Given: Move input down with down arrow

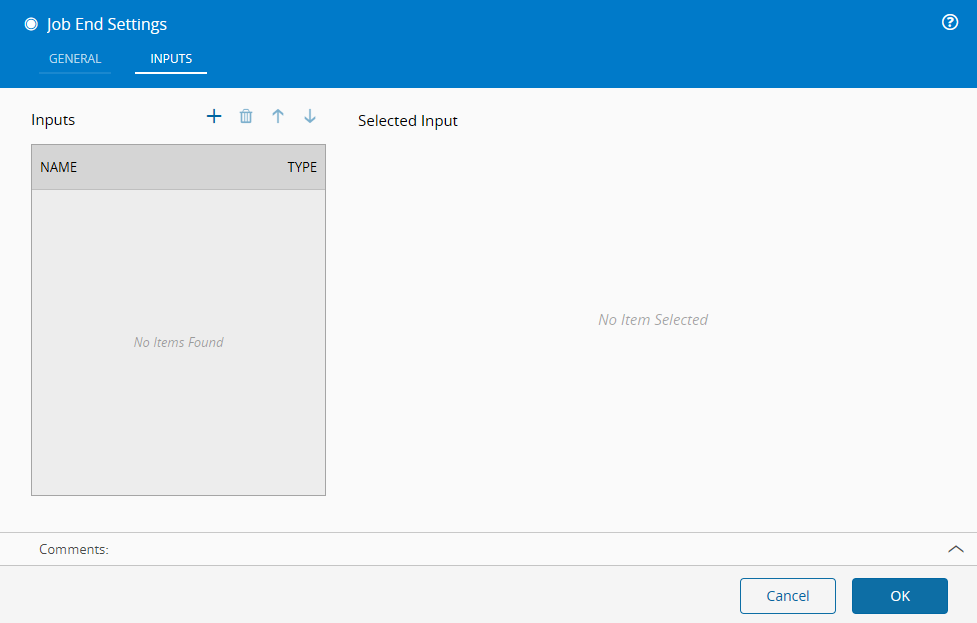Looking at the screenshot, I should [x=310, y=117].
